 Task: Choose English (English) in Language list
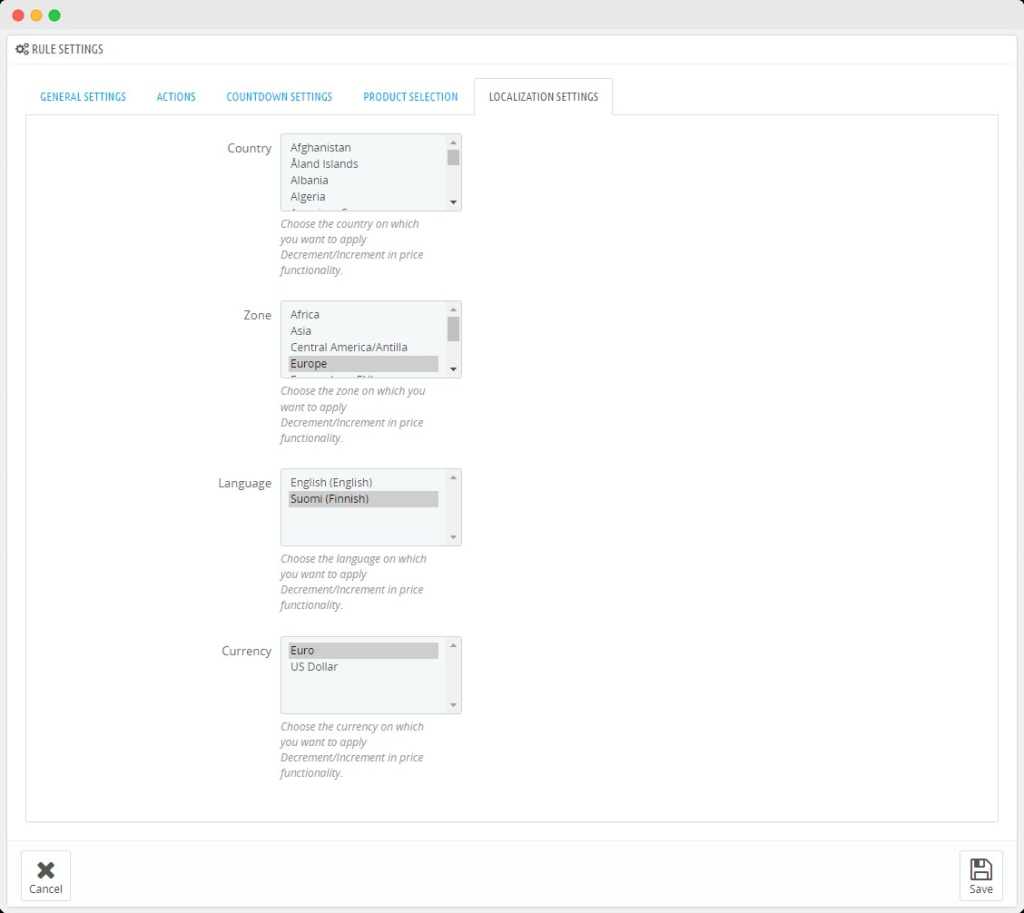point(331,483)
